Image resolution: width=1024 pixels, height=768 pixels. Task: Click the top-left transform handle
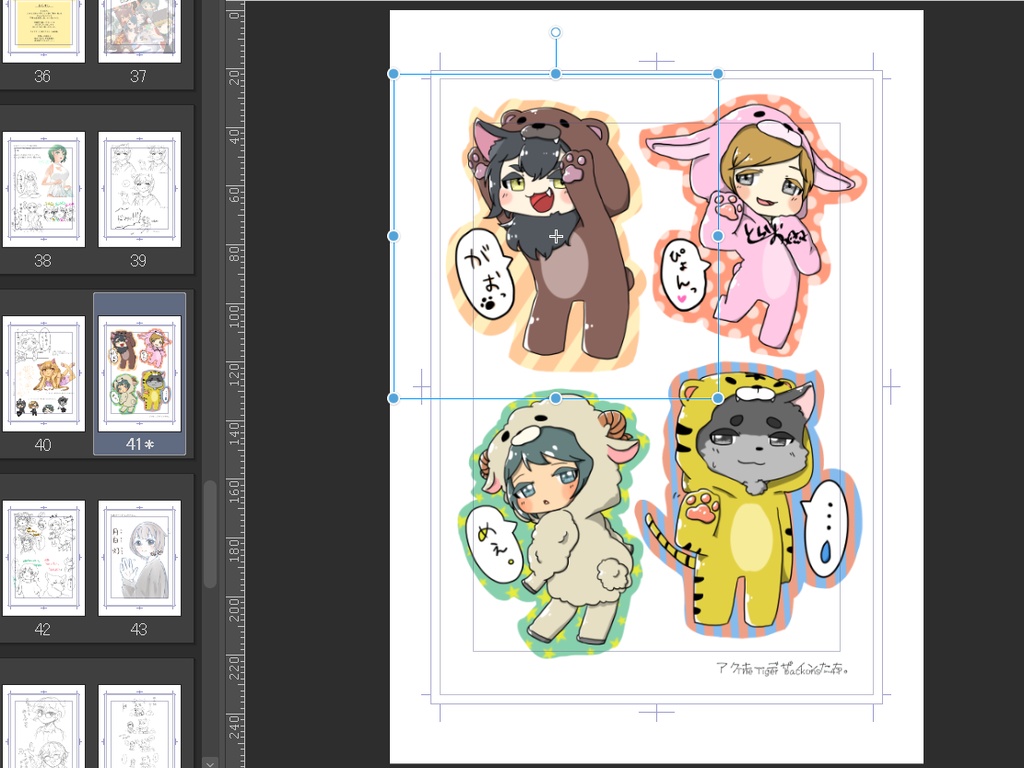click(393, 74)
